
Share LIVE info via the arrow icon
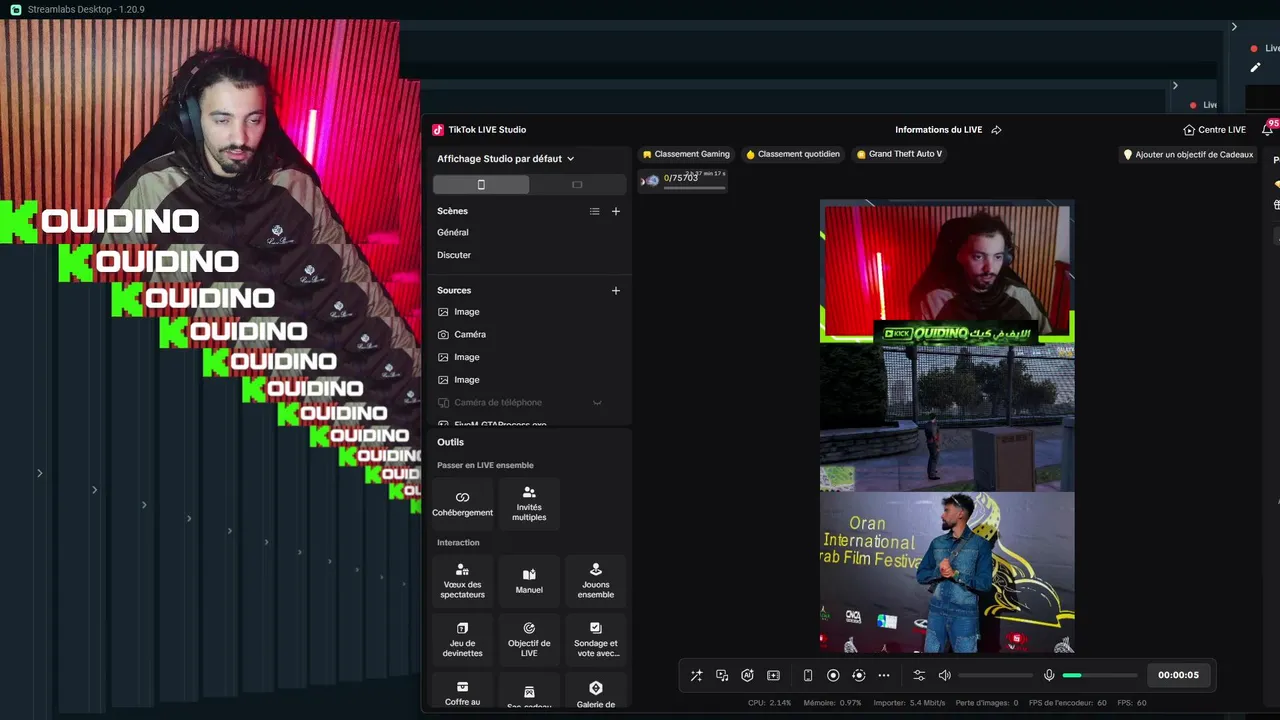996,130
